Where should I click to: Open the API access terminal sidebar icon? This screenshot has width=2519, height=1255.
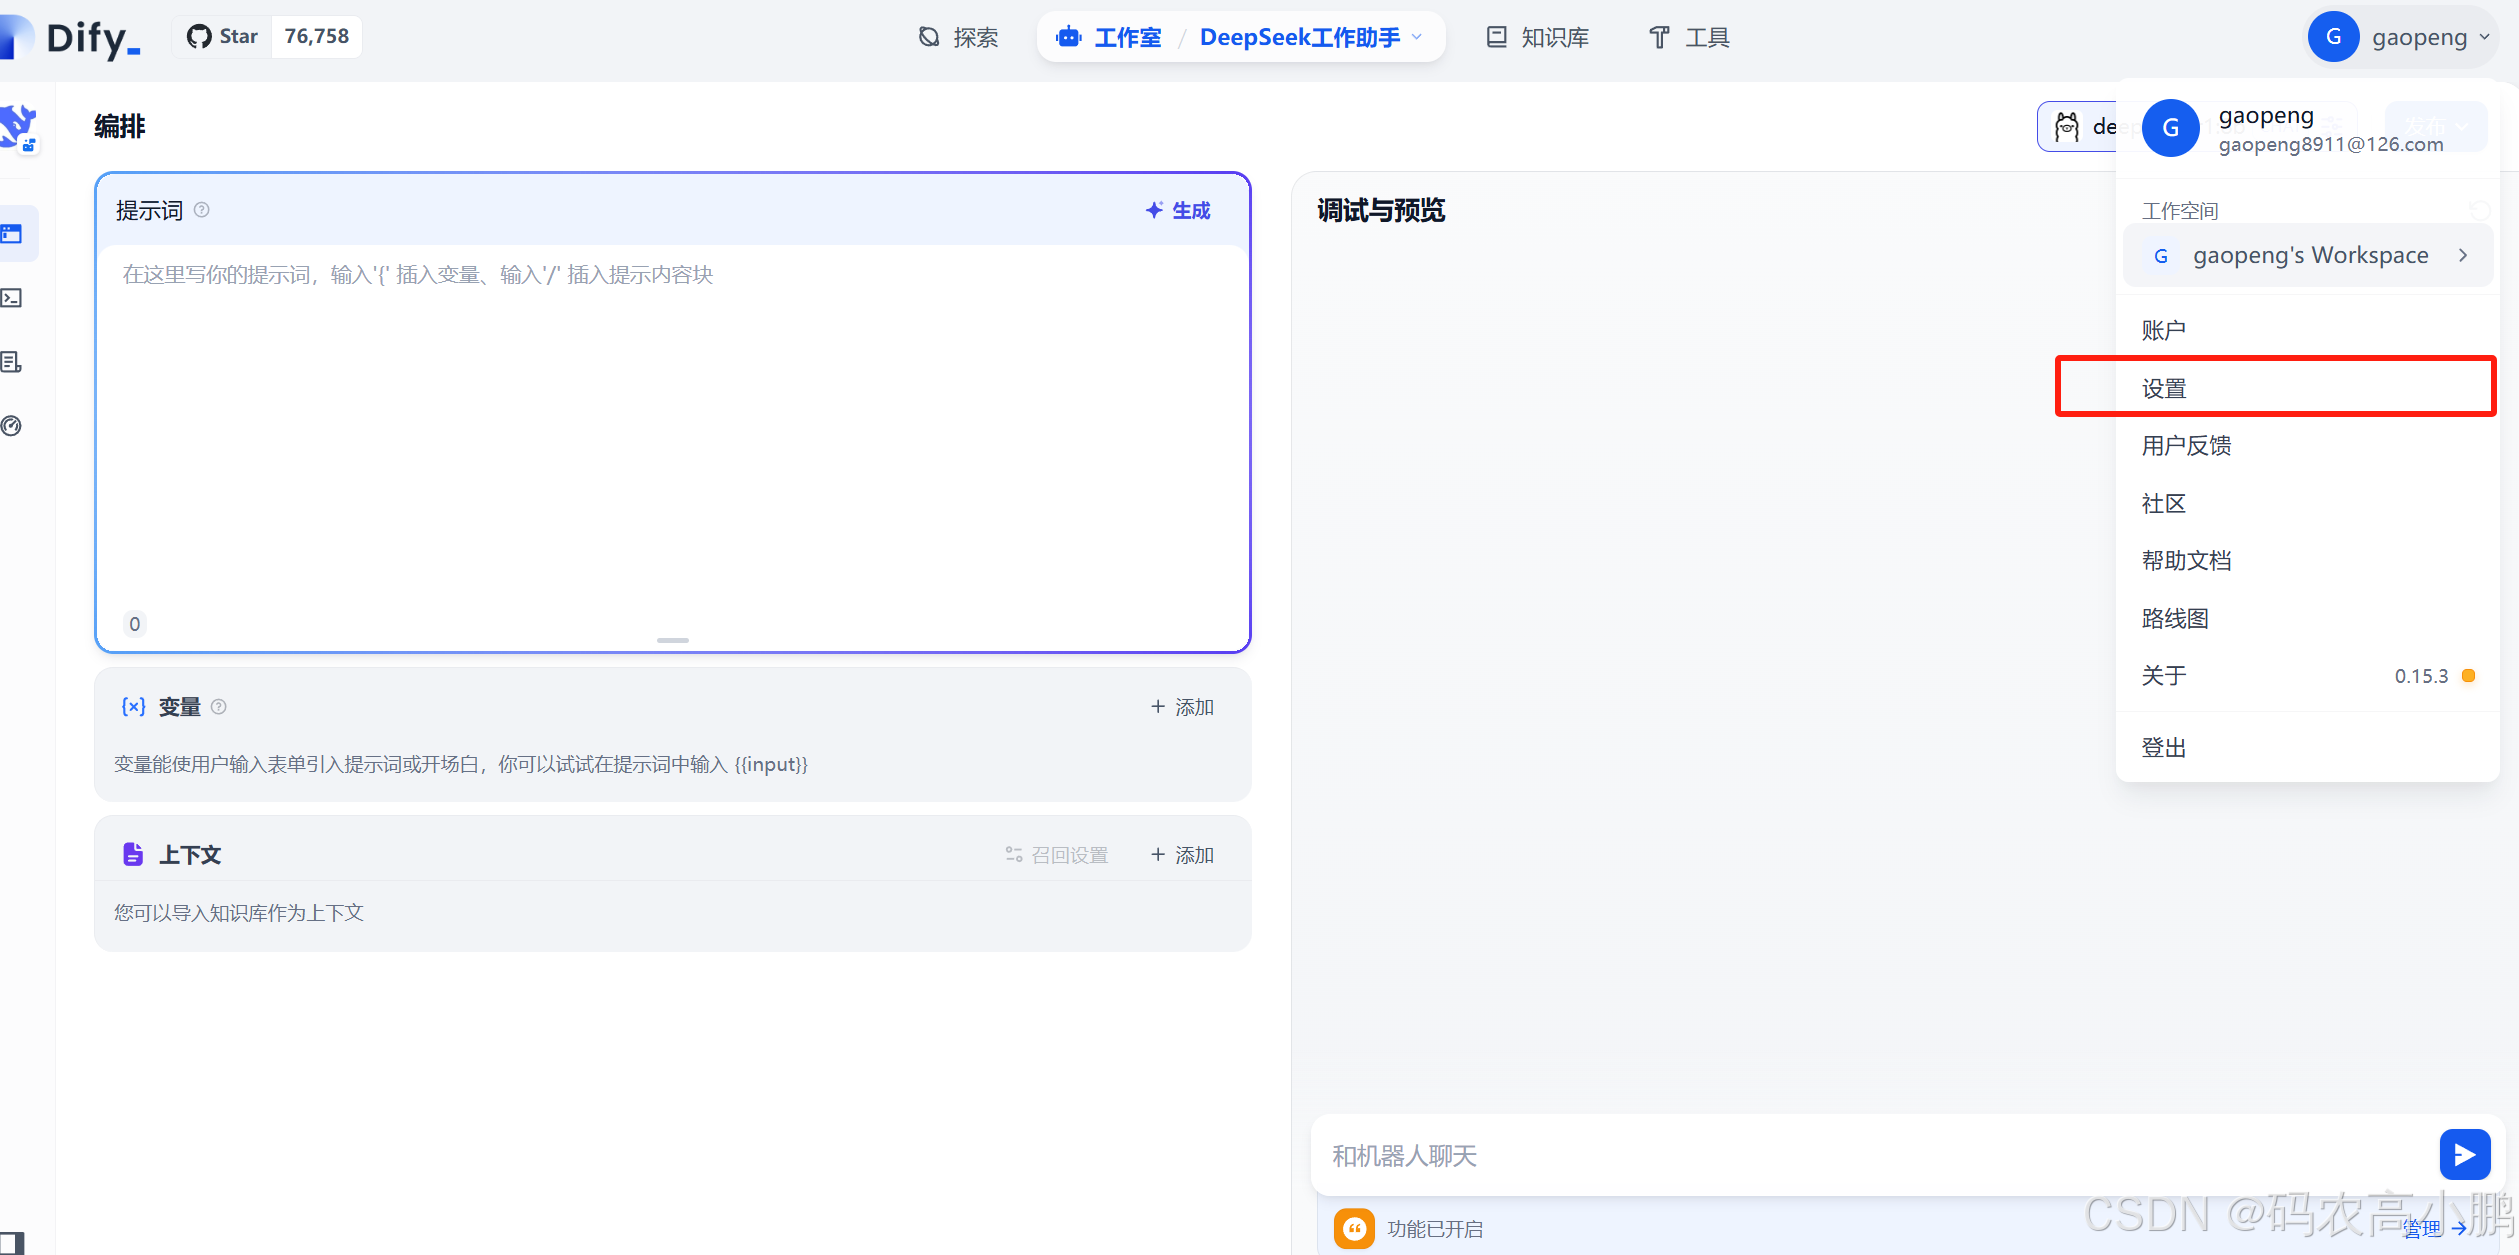(13, 298)
